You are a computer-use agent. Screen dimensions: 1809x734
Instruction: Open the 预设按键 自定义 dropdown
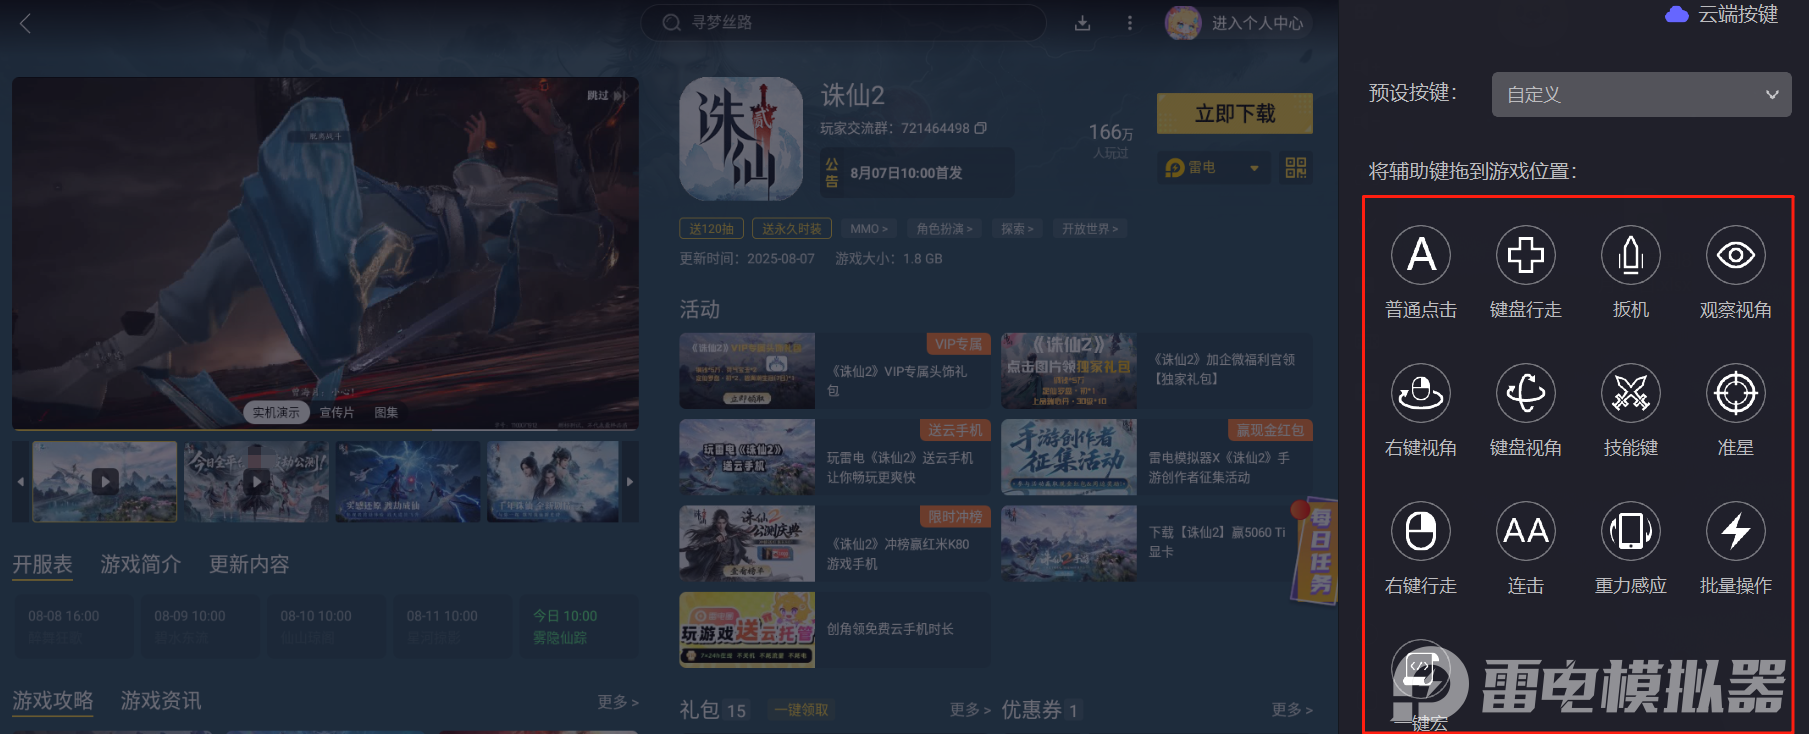pyautogui.click(x=1641, y=94)
